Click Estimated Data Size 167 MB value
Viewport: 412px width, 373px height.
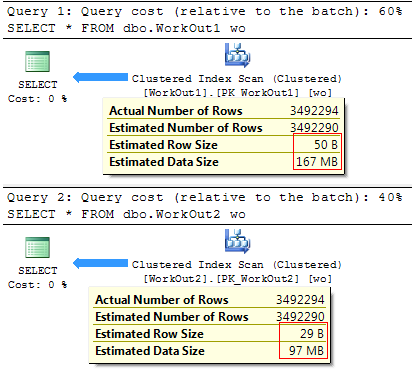pyautogui.click(x=317, y=162)
